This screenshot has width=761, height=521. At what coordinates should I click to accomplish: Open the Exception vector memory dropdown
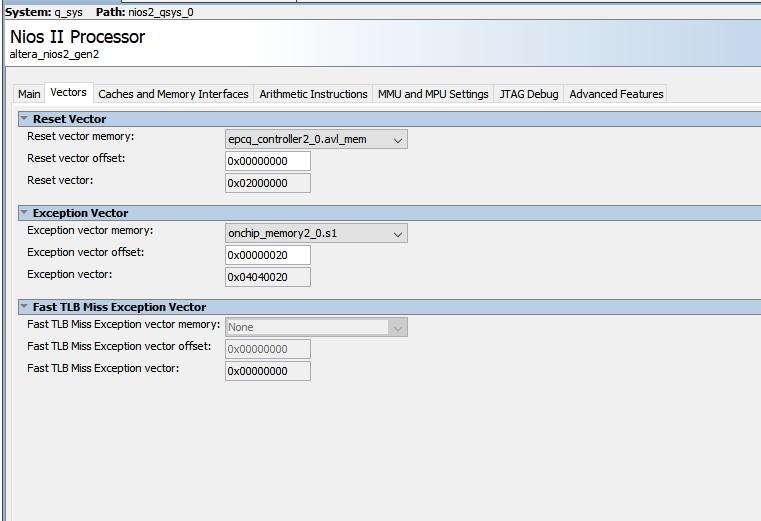click(316, 233)
